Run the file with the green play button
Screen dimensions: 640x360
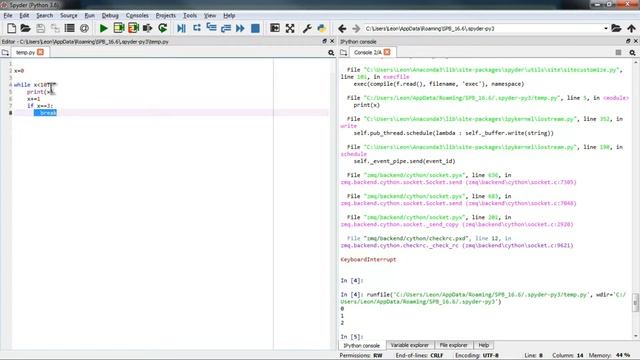[104, 28]
